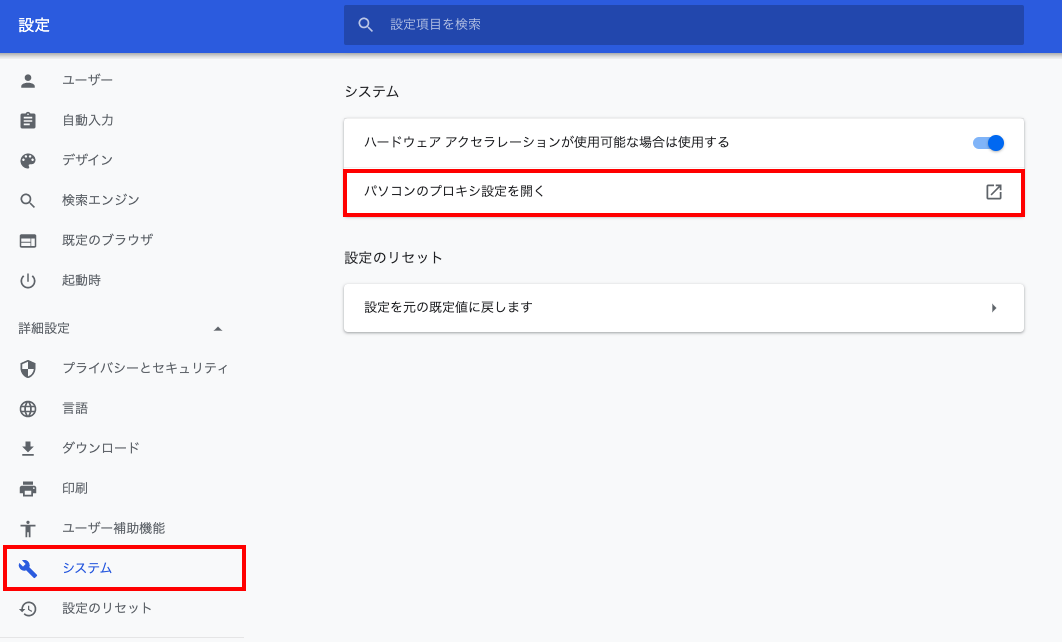Click the 検索エンジン magnifier icon in sidebar
This screenshot has height=642, width=1062.
(x=28, y=200)
